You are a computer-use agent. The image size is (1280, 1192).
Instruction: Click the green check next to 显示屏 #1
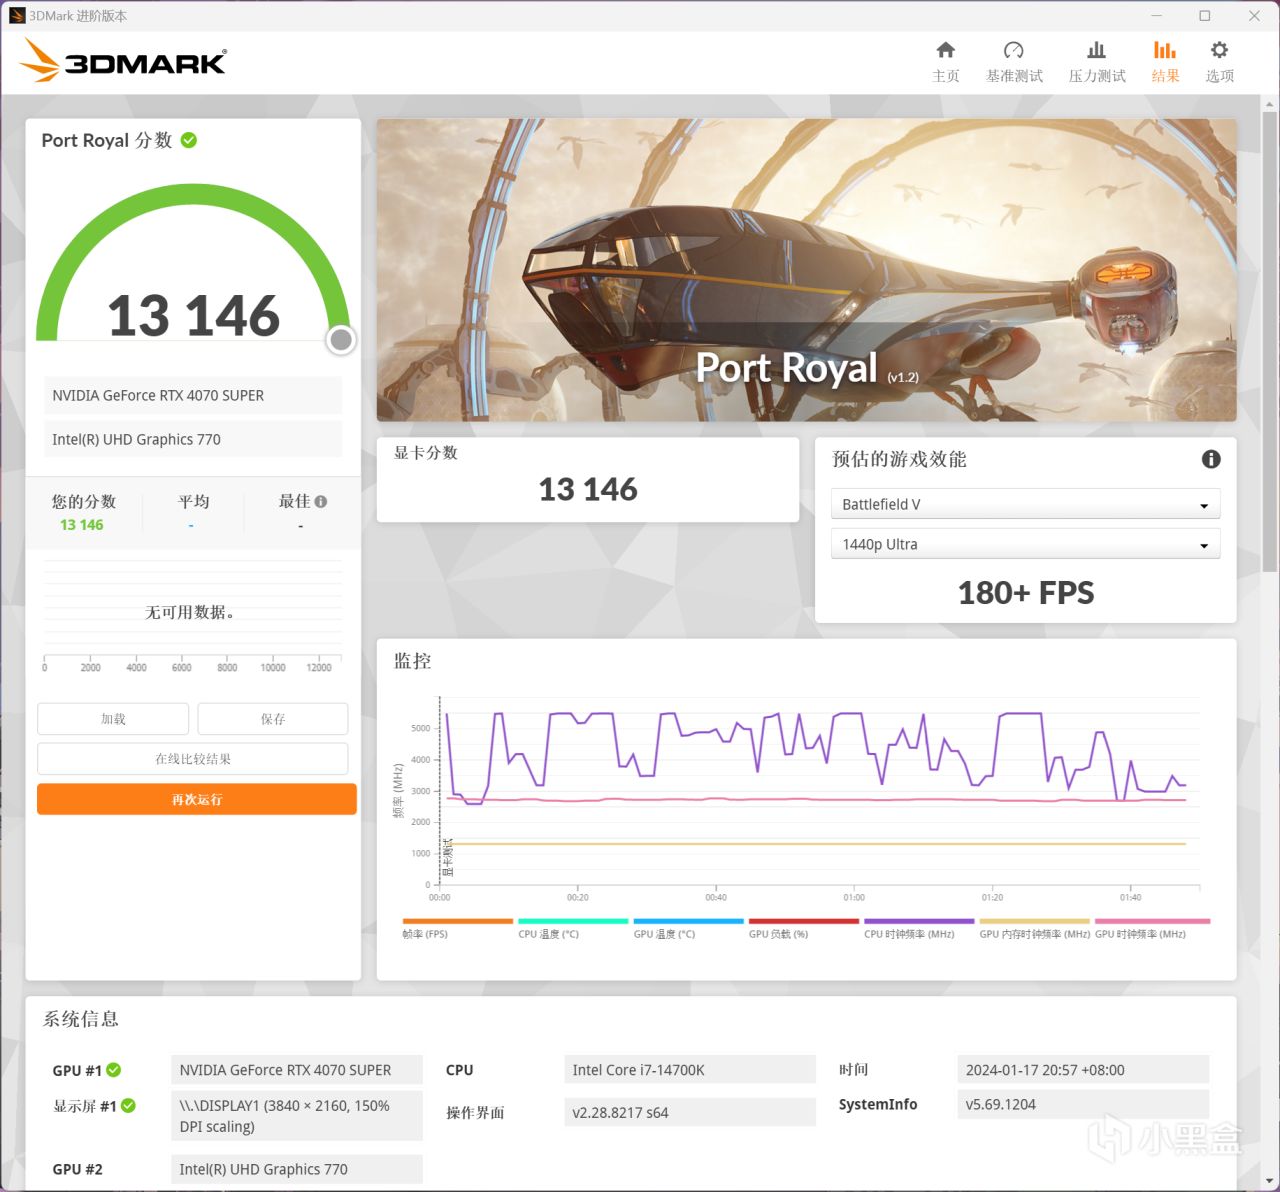(x=128, y=1106)
